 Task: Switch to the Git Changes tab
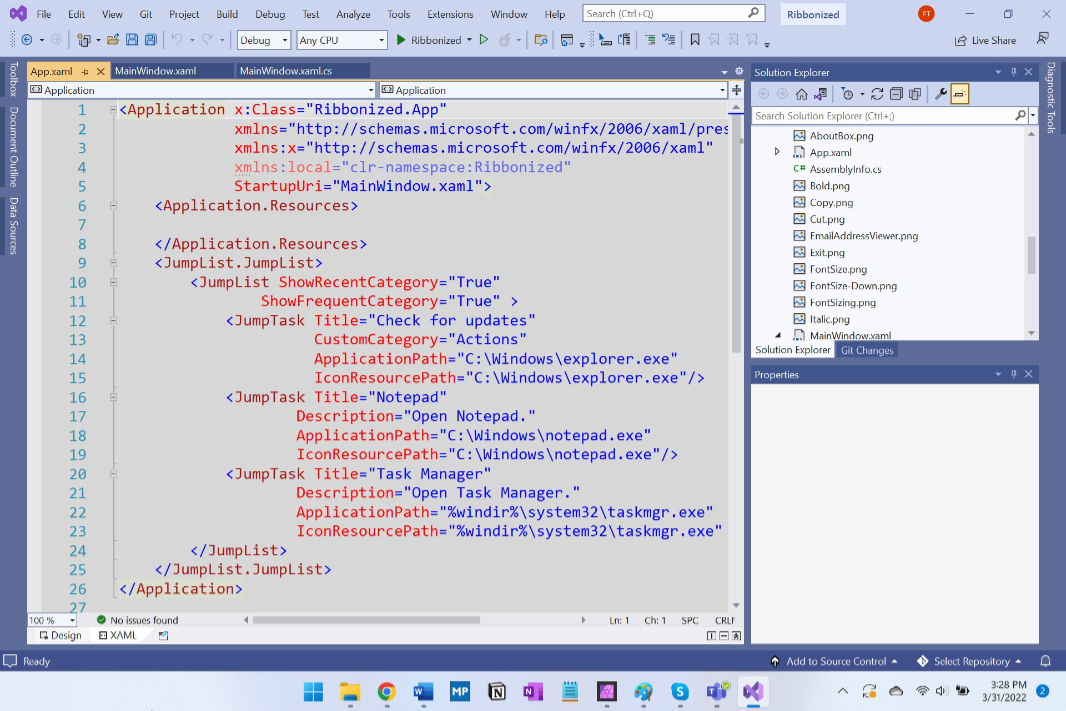click(x=867, y=350)
